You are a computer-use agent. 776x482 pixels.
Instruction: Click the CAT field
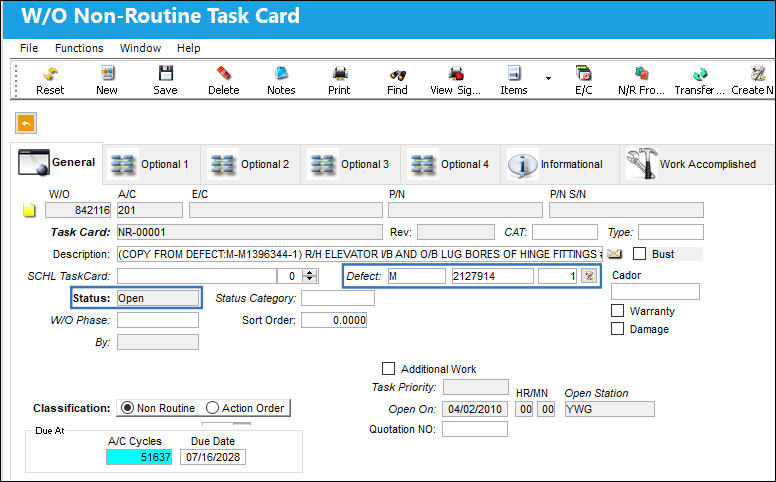point(565,232)
